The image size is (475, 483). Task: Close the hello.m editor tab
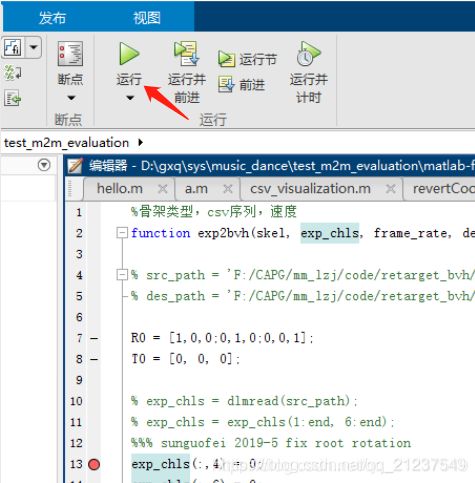coord(163,189)
